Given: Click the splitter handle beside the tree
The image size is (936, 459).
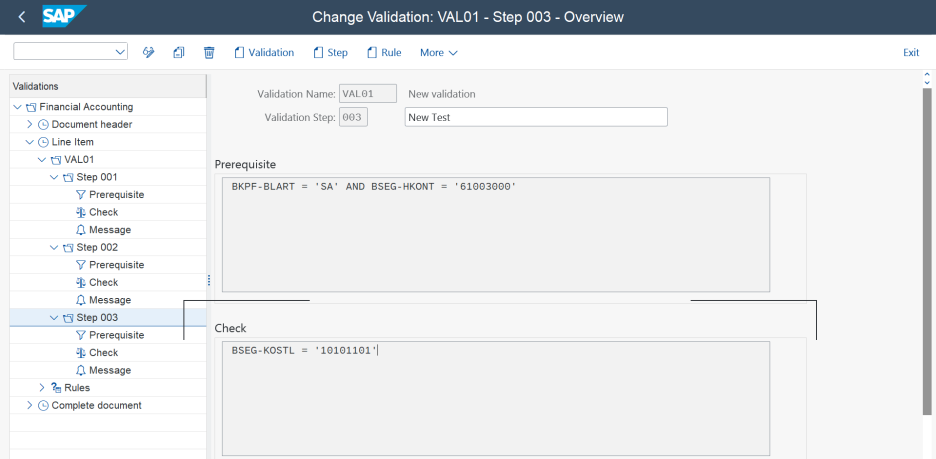Looking at the screenshot, I should pos(209,280).
